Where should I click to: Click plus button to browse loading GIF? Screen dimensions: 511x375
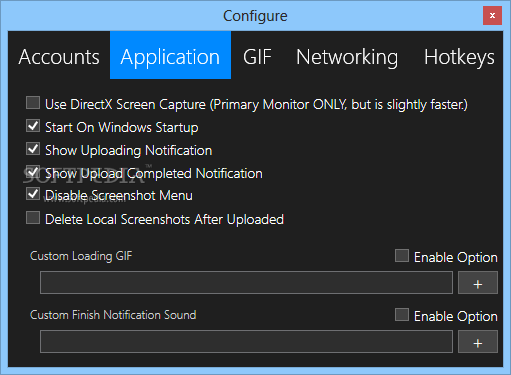[478, 283]
